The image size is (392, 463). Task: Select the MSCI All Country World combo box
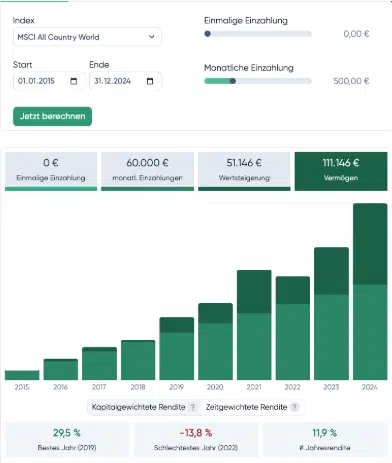click(87, 37)
